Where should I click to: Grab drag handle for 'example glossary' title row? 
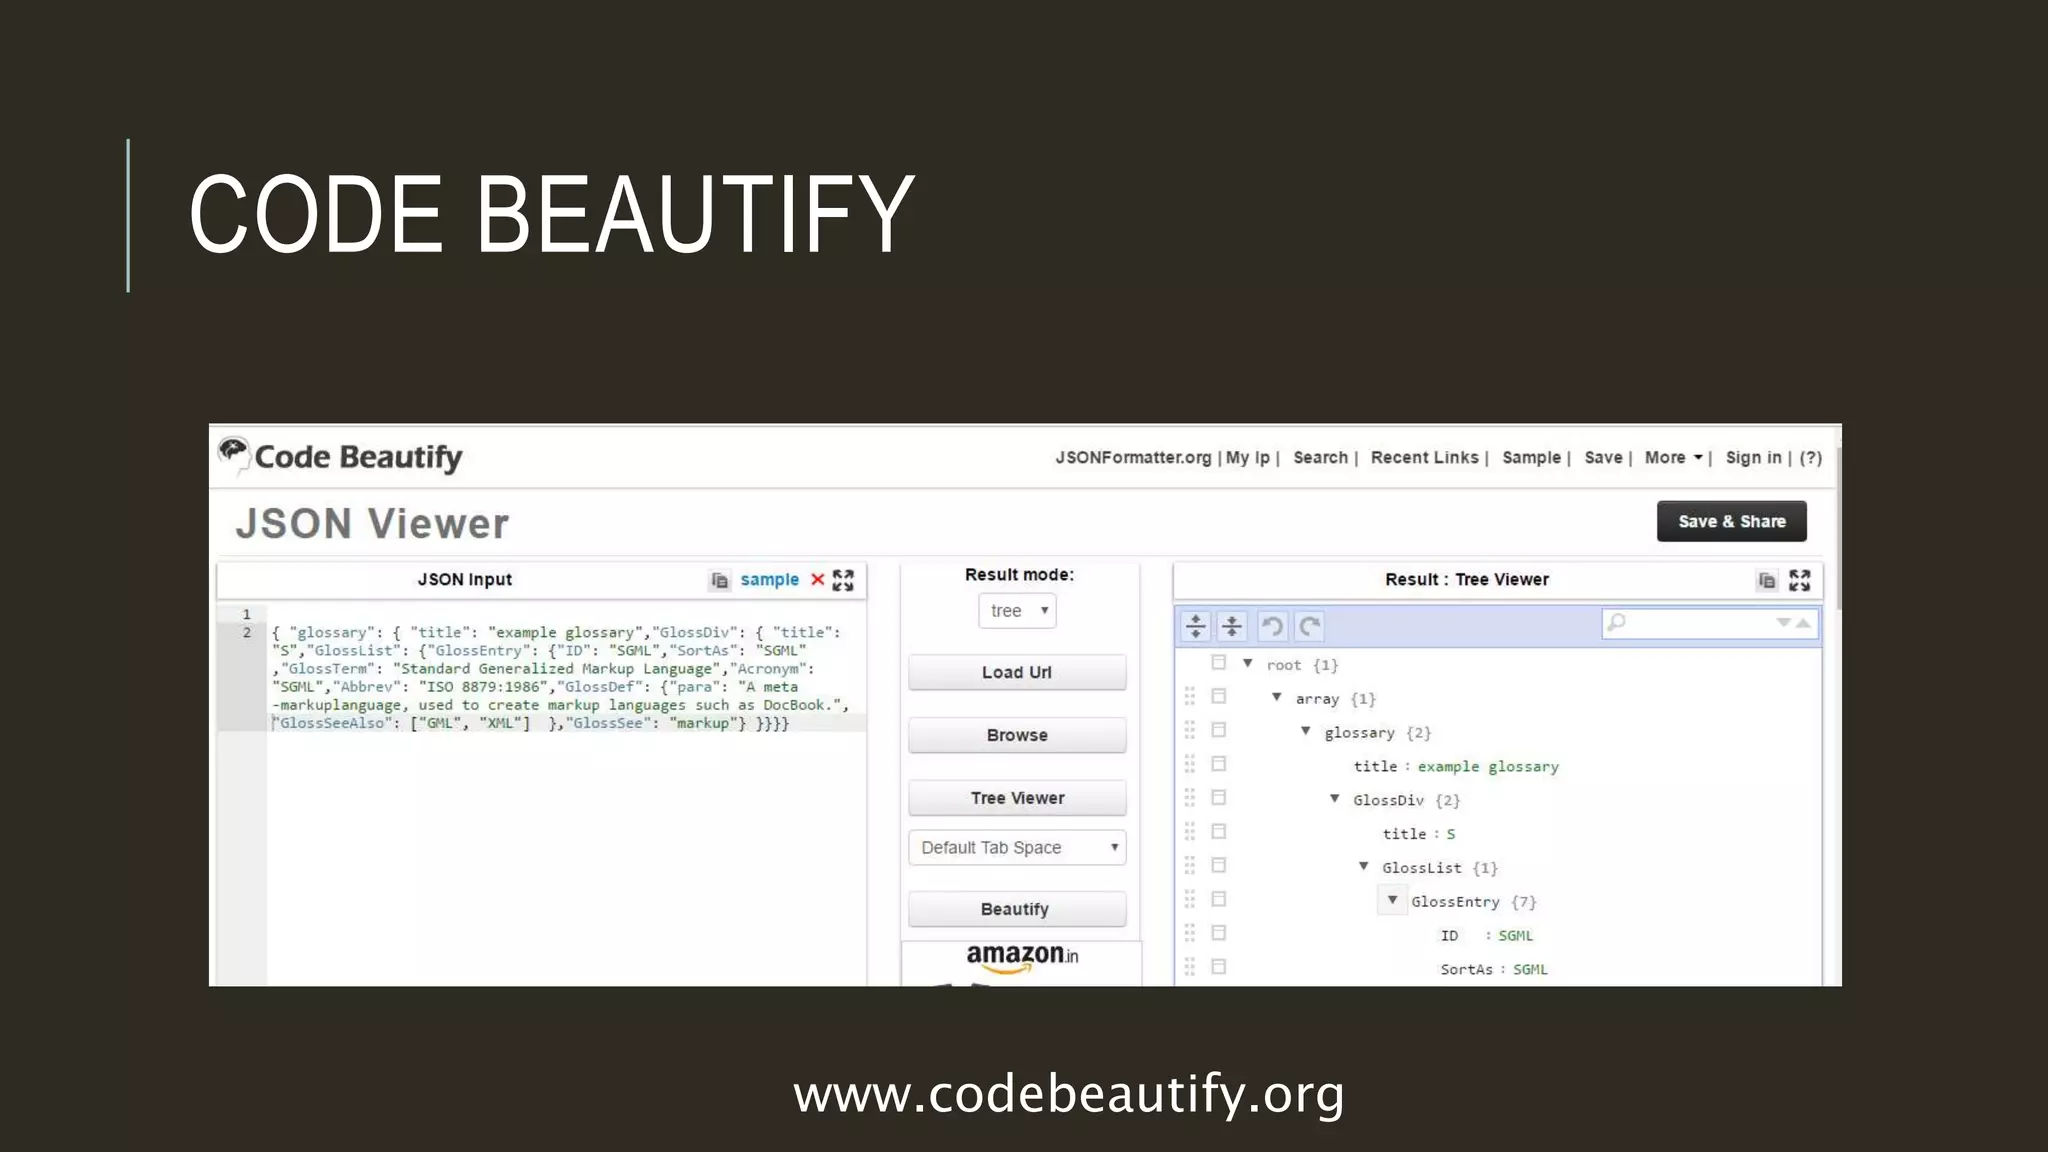(1189, 765)
